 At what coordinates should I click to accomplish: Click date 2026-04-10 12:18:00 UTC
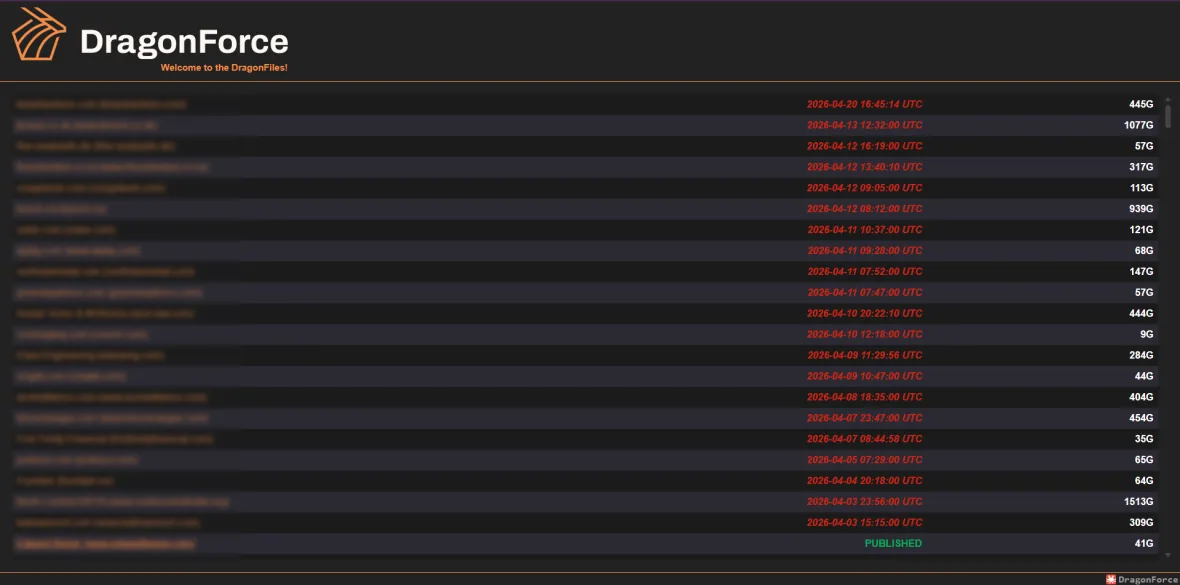pyautogui.click(x=865, y=334)
